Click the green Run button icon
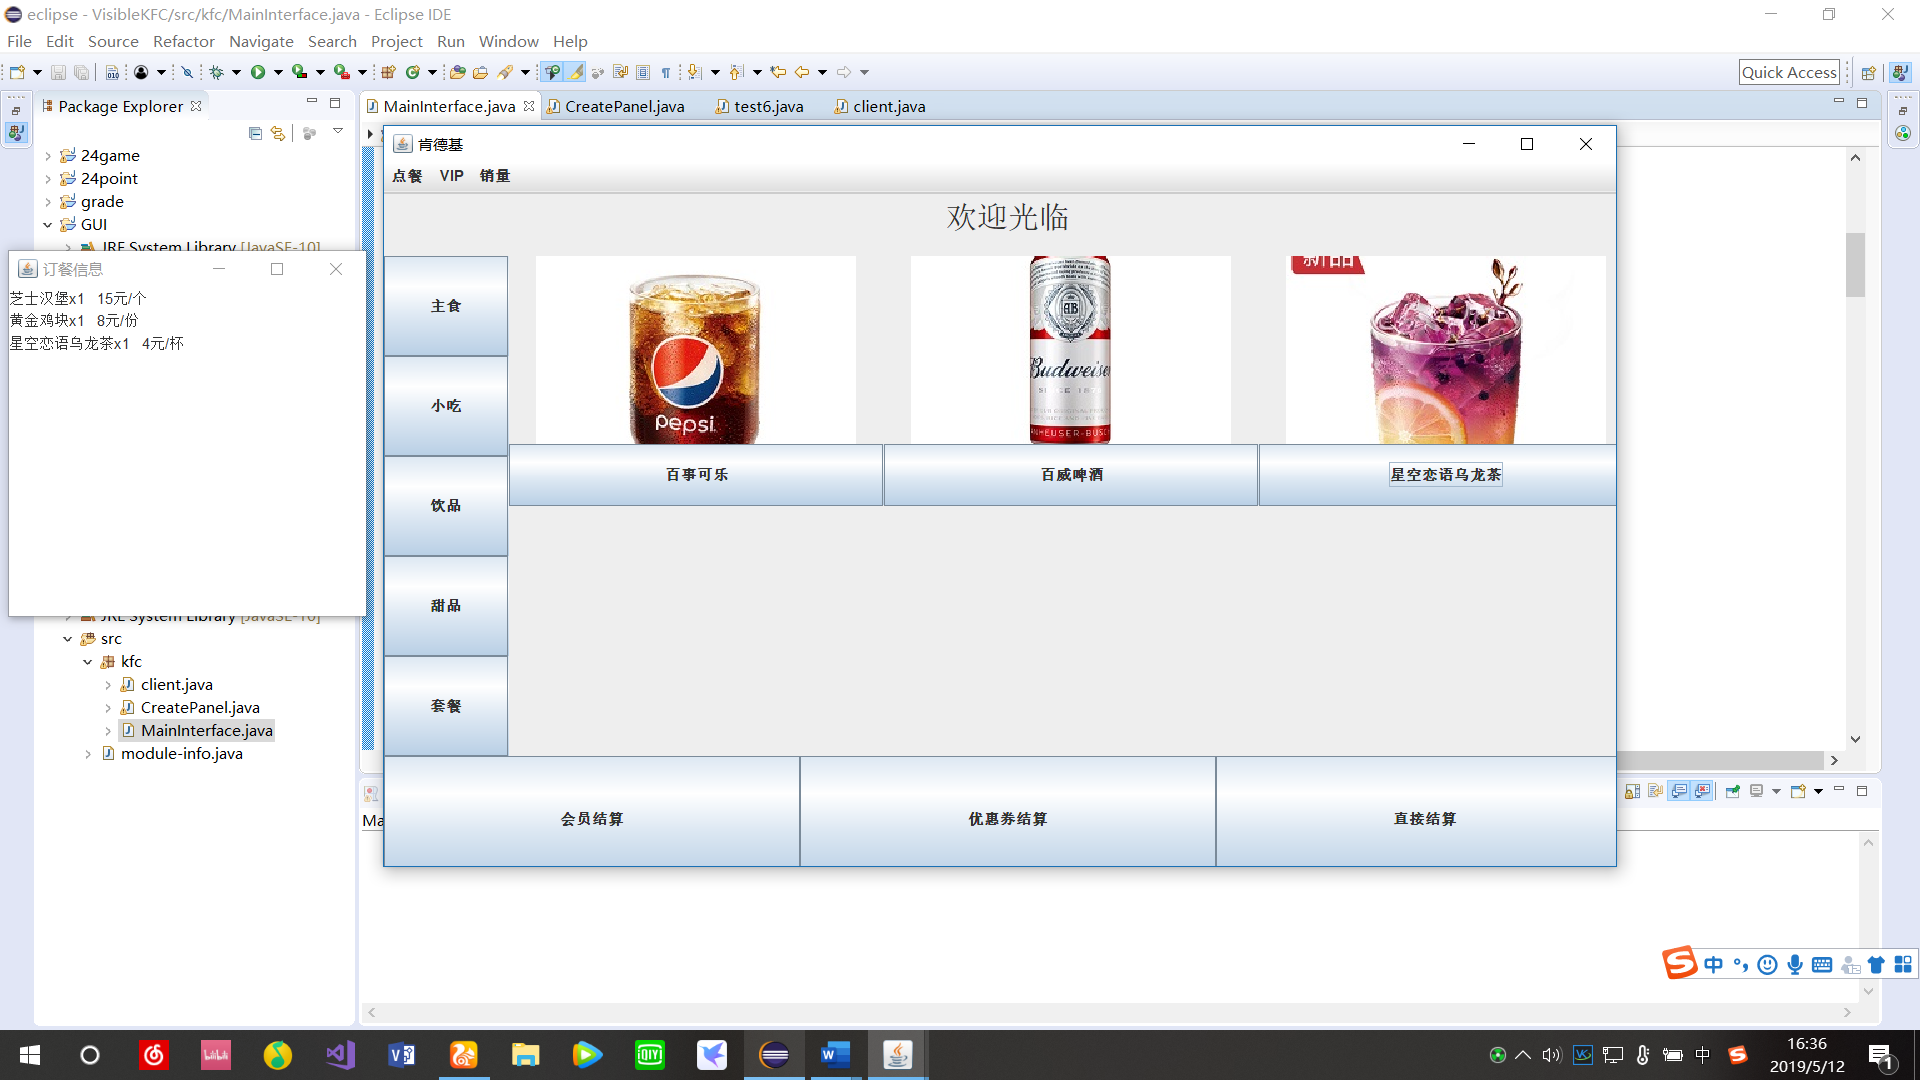Image resolution: width=1920 pixels, height=1080 pixels. [x=258, y=72]
